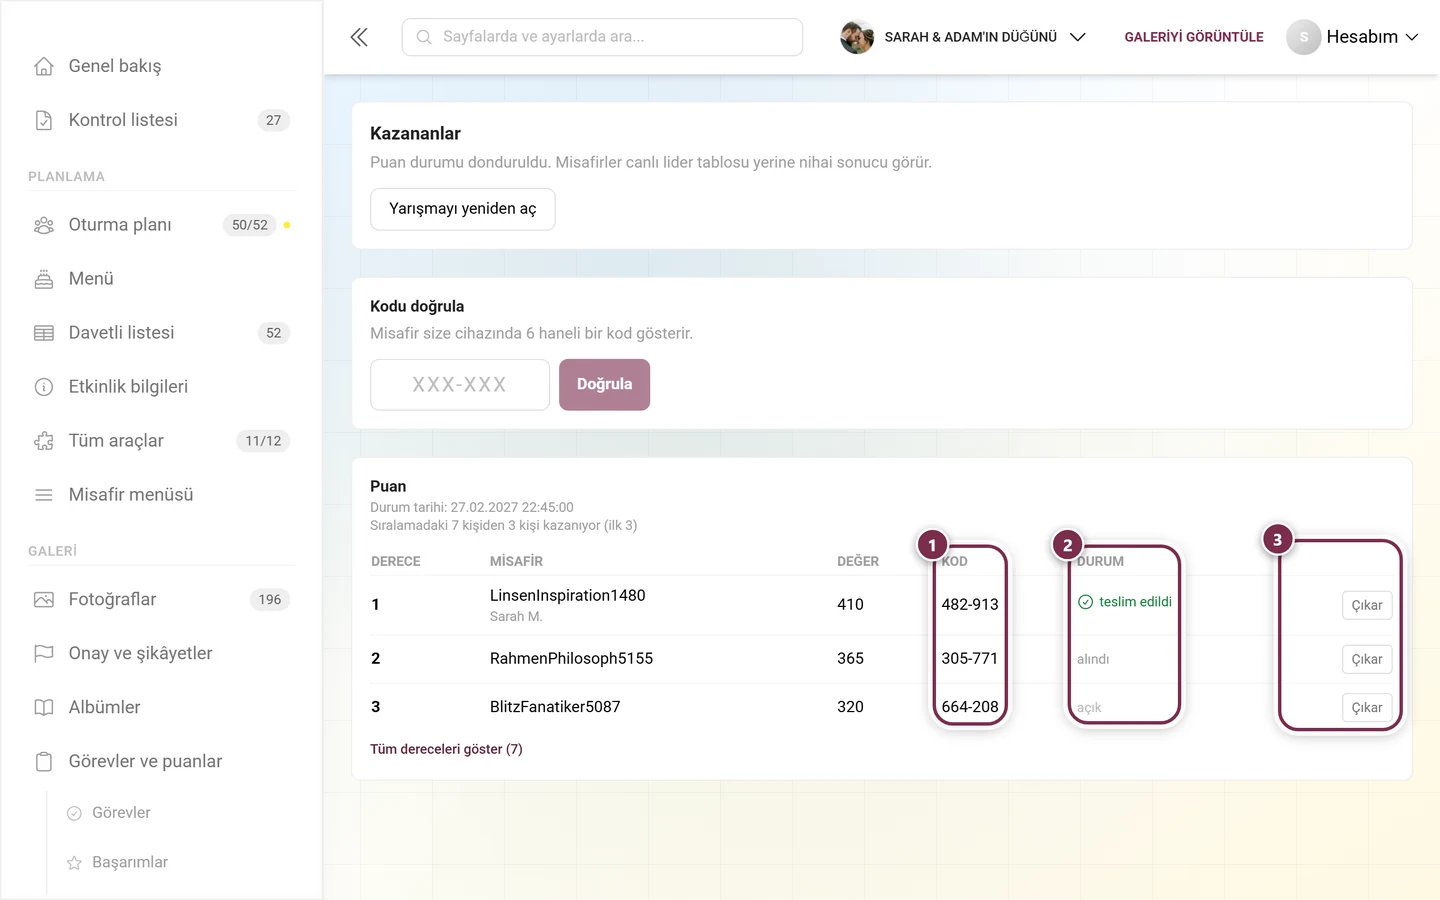Select Görevler submenu item

[121, 813]
